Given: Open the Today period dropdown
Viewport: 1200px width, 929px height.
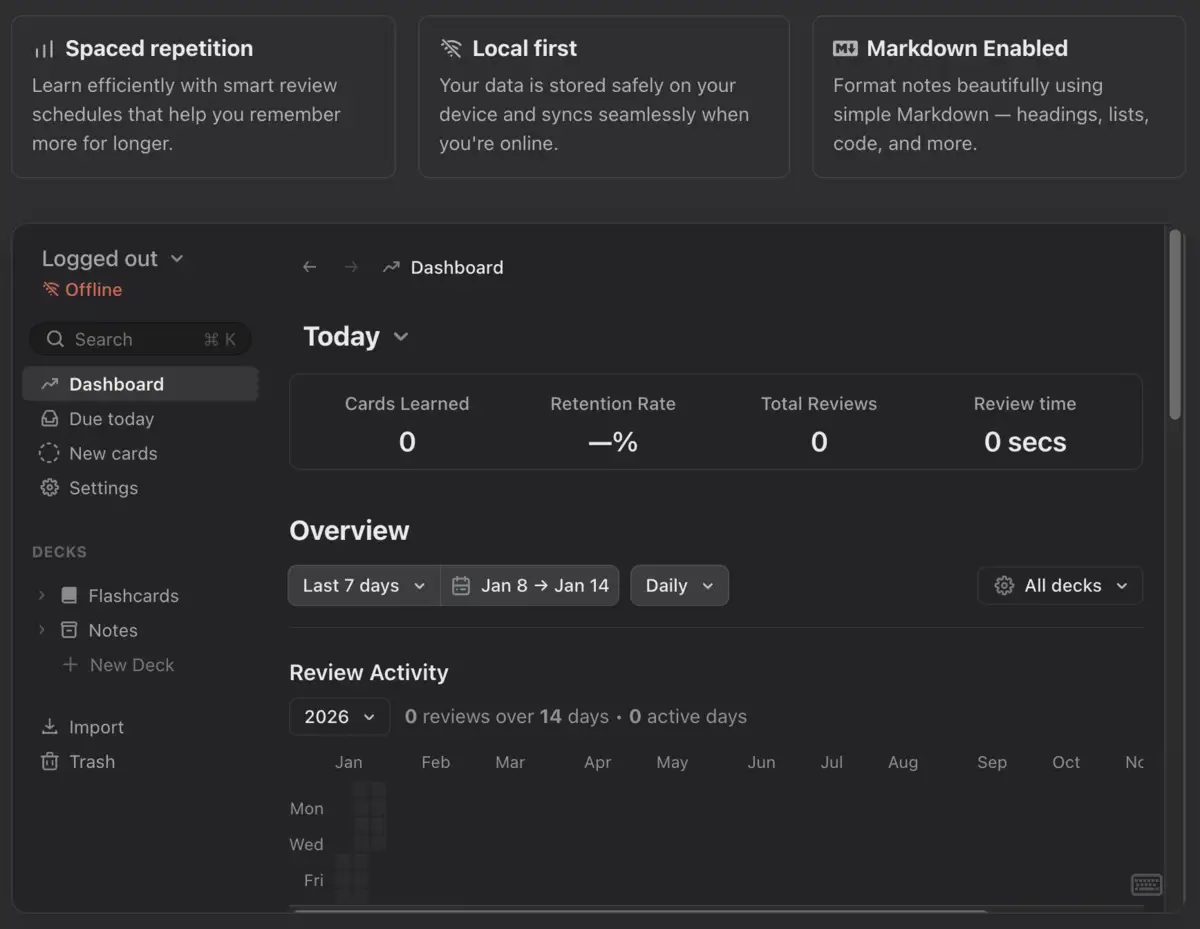Looking at the screenshot, I should tap(356, 337).
